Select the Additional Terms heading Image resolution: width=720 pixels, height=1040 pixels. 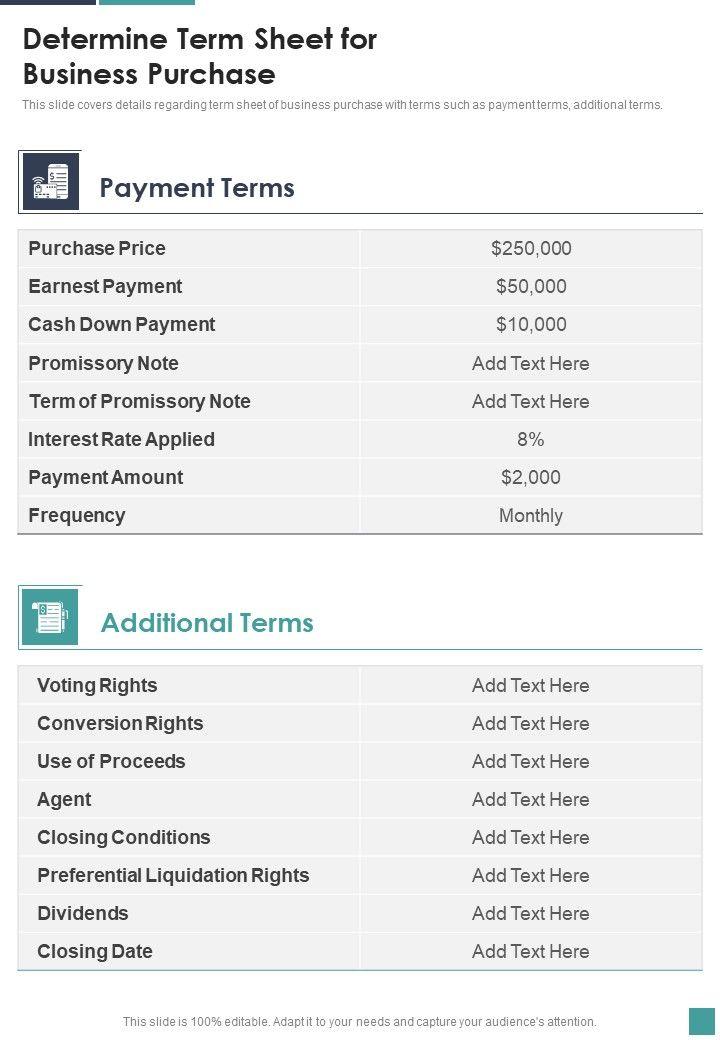(207, 623)
